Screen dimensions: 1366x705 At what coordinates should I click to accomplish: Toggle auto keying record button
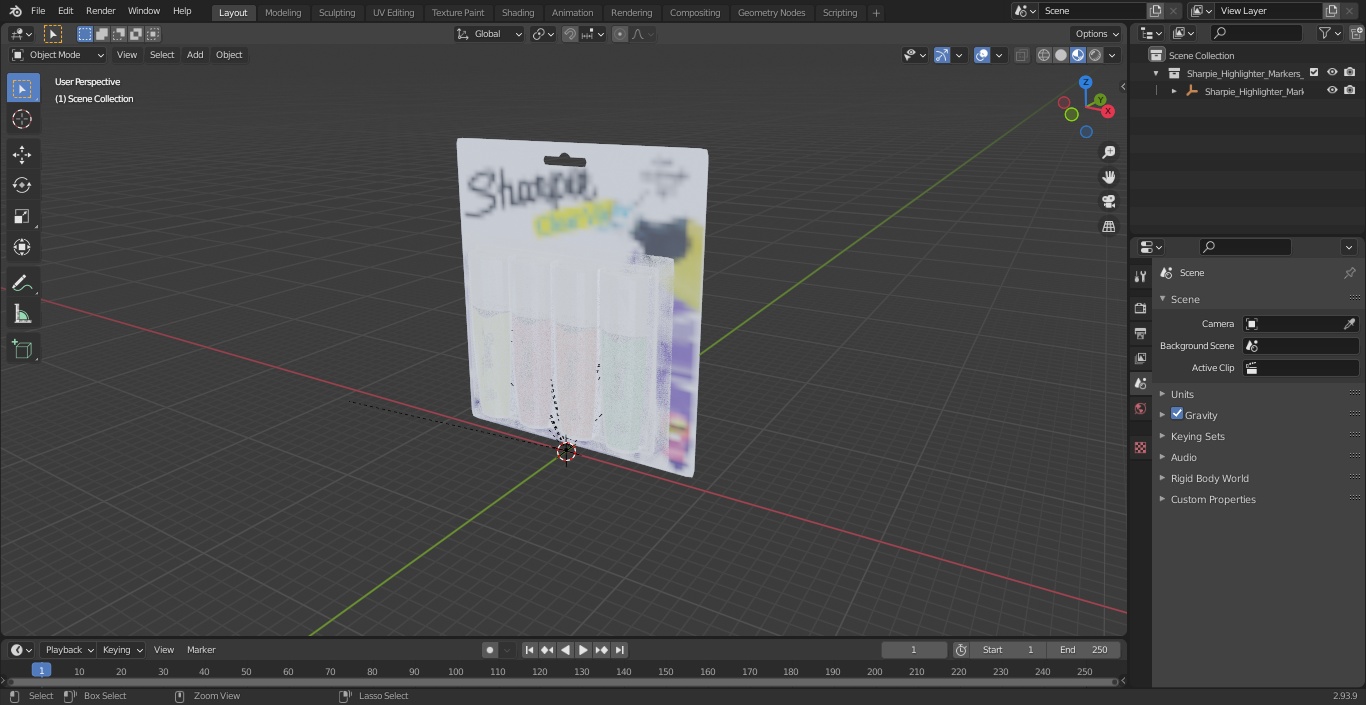point(490,650)
